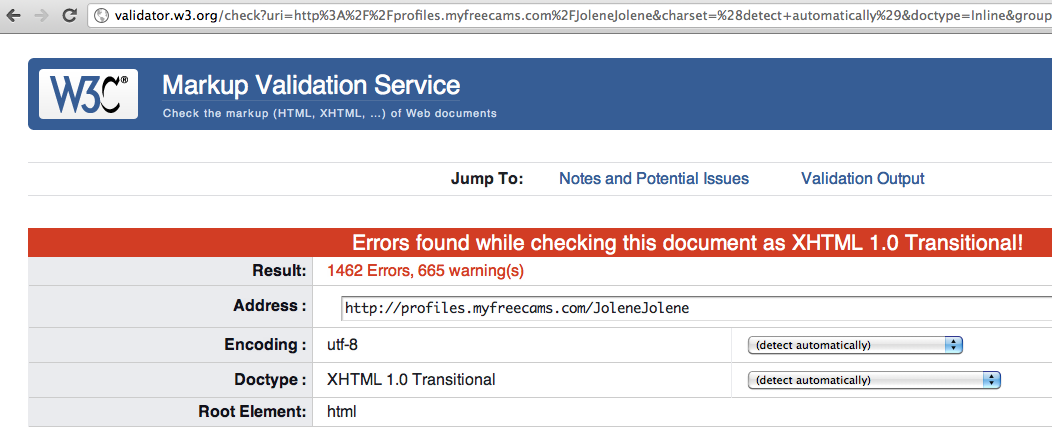The height and width of the screenshot is (435, 1052).
Task: Click the 'Root Element:' row label
Action: 252,412
